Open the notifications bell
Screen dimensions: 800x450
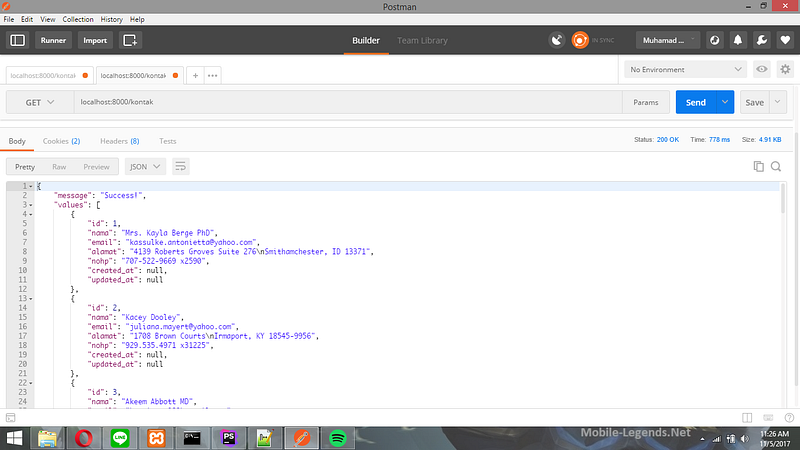(x=738, y=40)
